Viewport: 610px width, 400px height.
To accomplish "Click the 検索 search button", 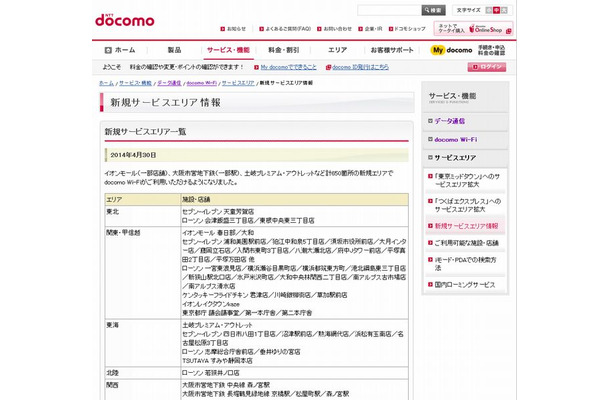I will 433,10.
